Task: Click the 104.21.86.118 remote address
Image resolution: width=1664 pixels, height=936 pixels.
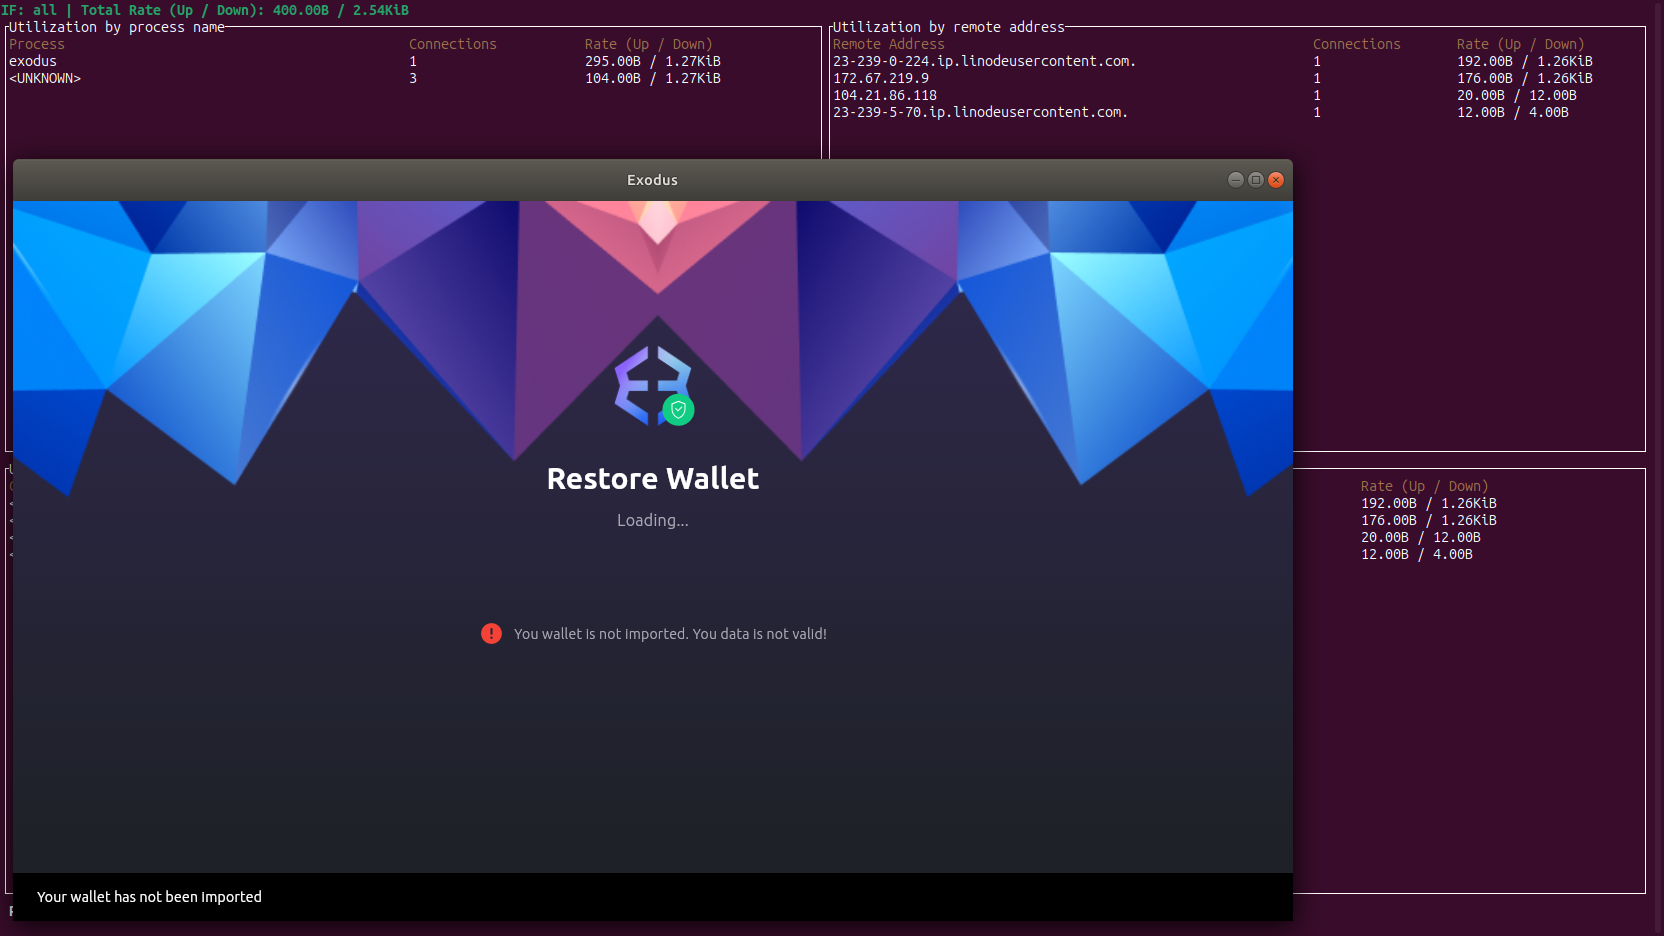Action: click(885, 95)
